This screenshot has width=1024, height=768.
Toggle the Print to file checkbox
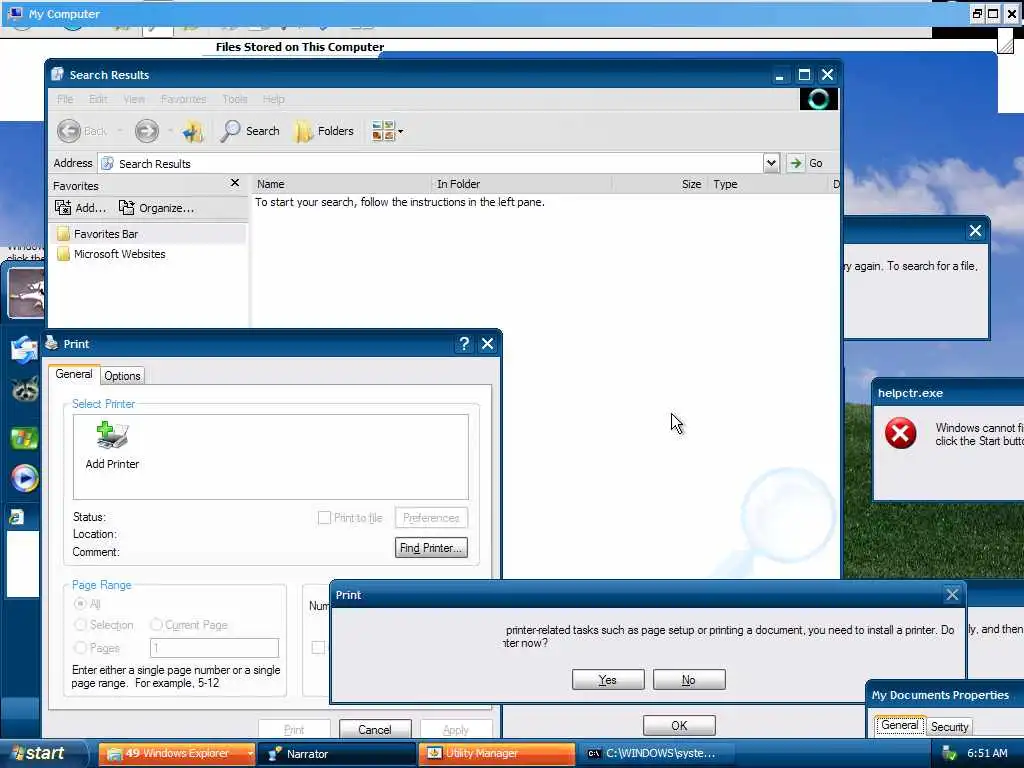point(324,518)
